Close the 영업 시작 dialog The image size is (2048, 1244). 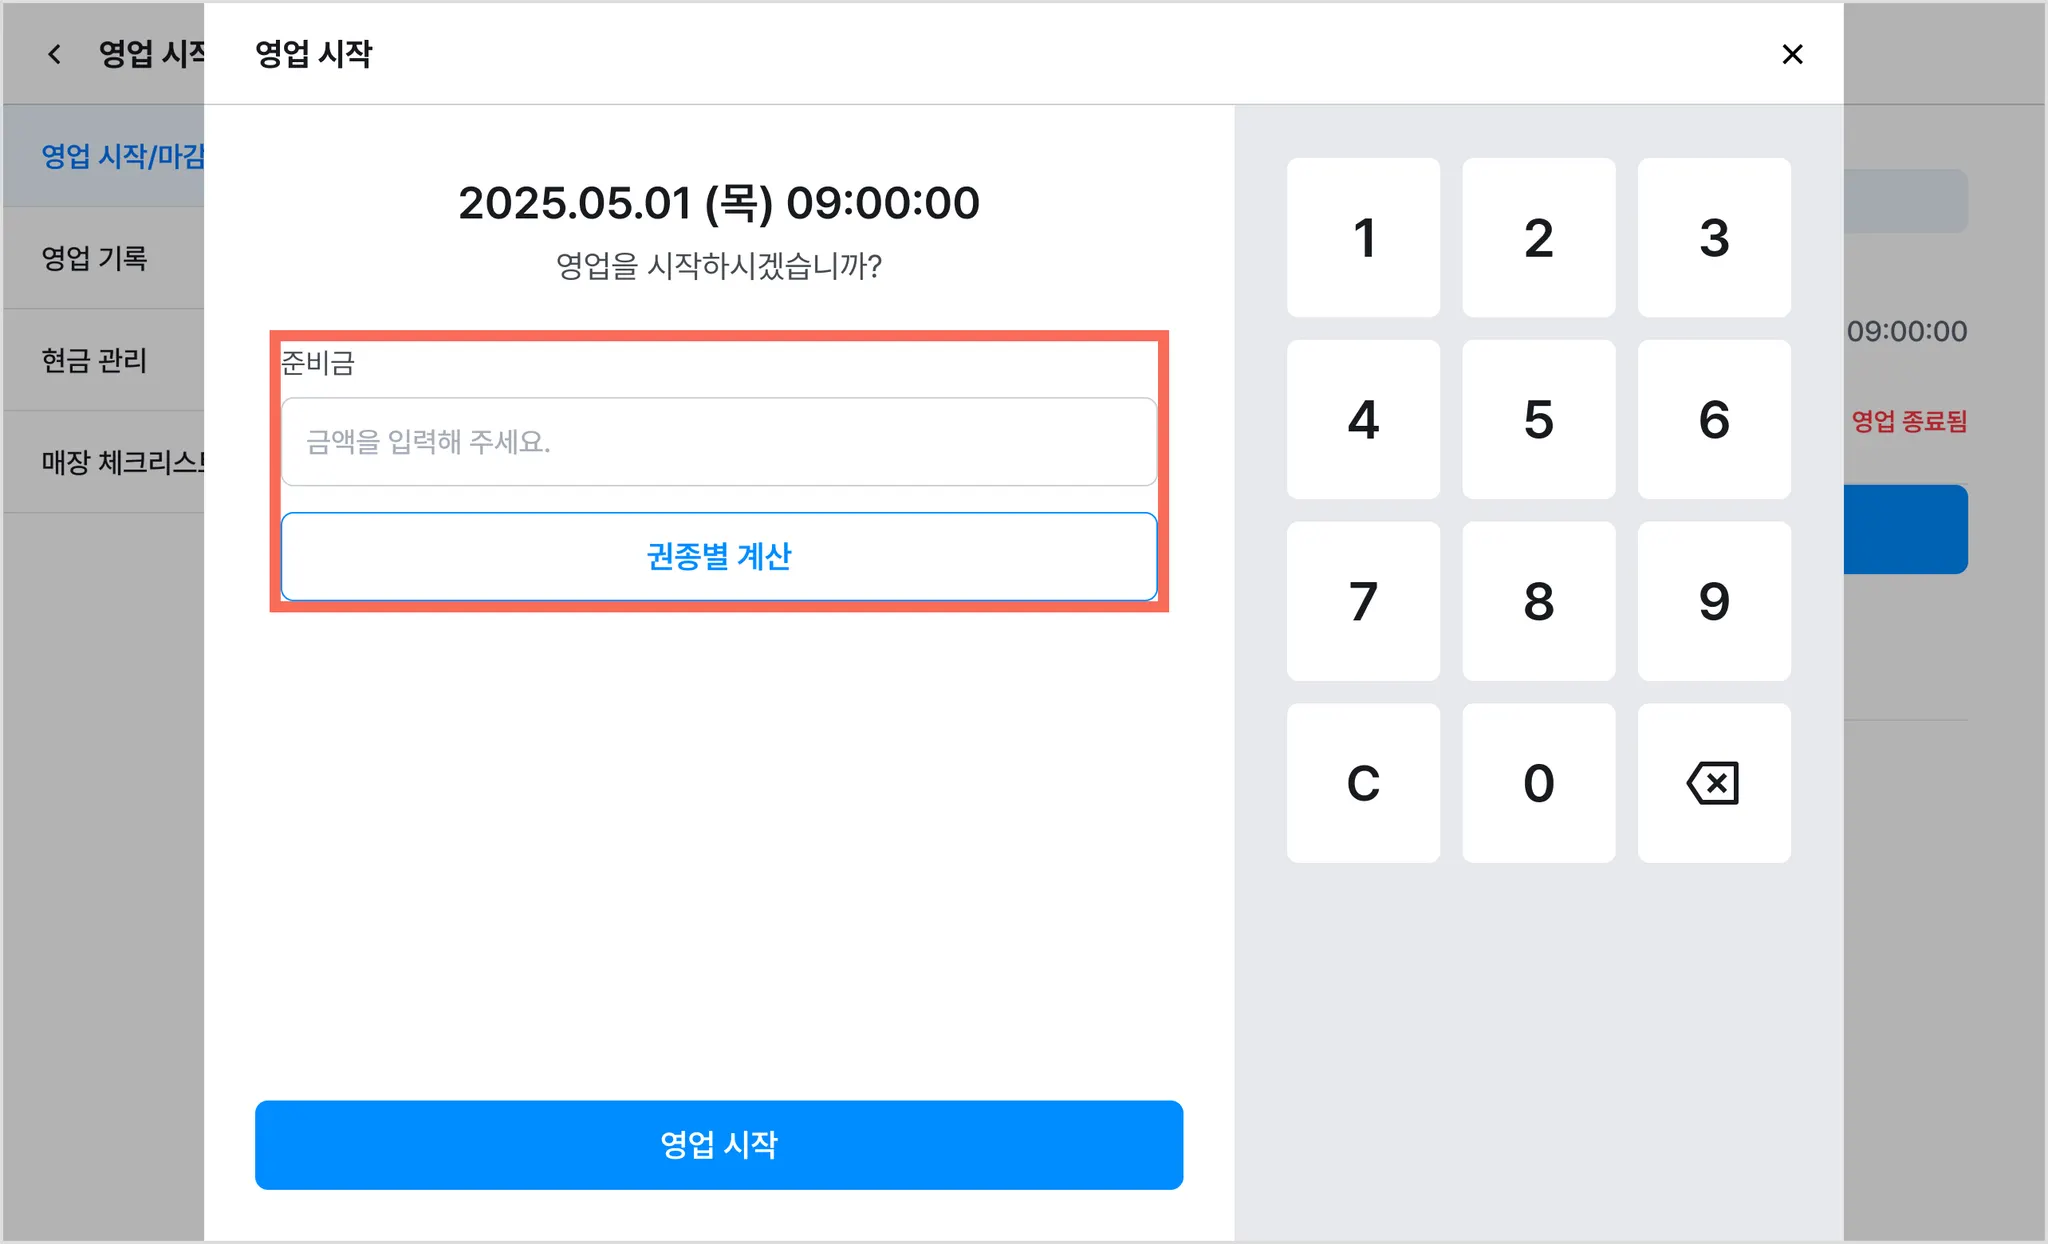[1791, 54]
